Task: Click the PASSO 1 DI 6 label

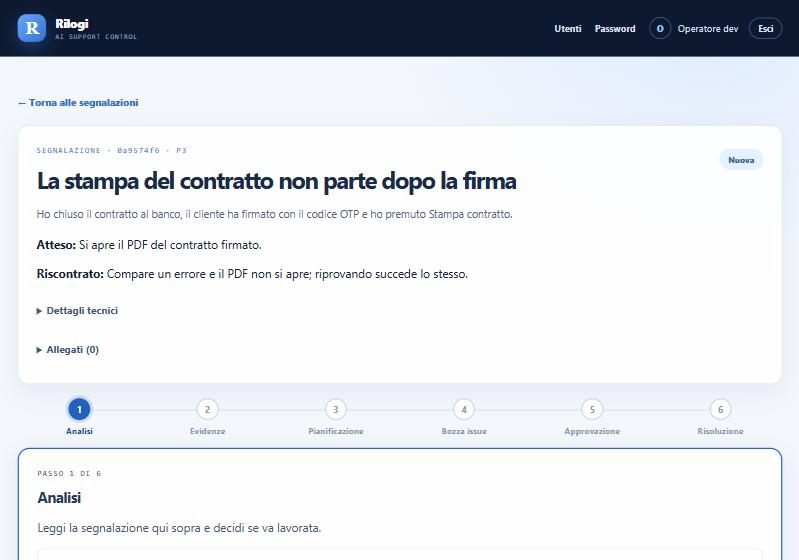Action: (69, 473)
